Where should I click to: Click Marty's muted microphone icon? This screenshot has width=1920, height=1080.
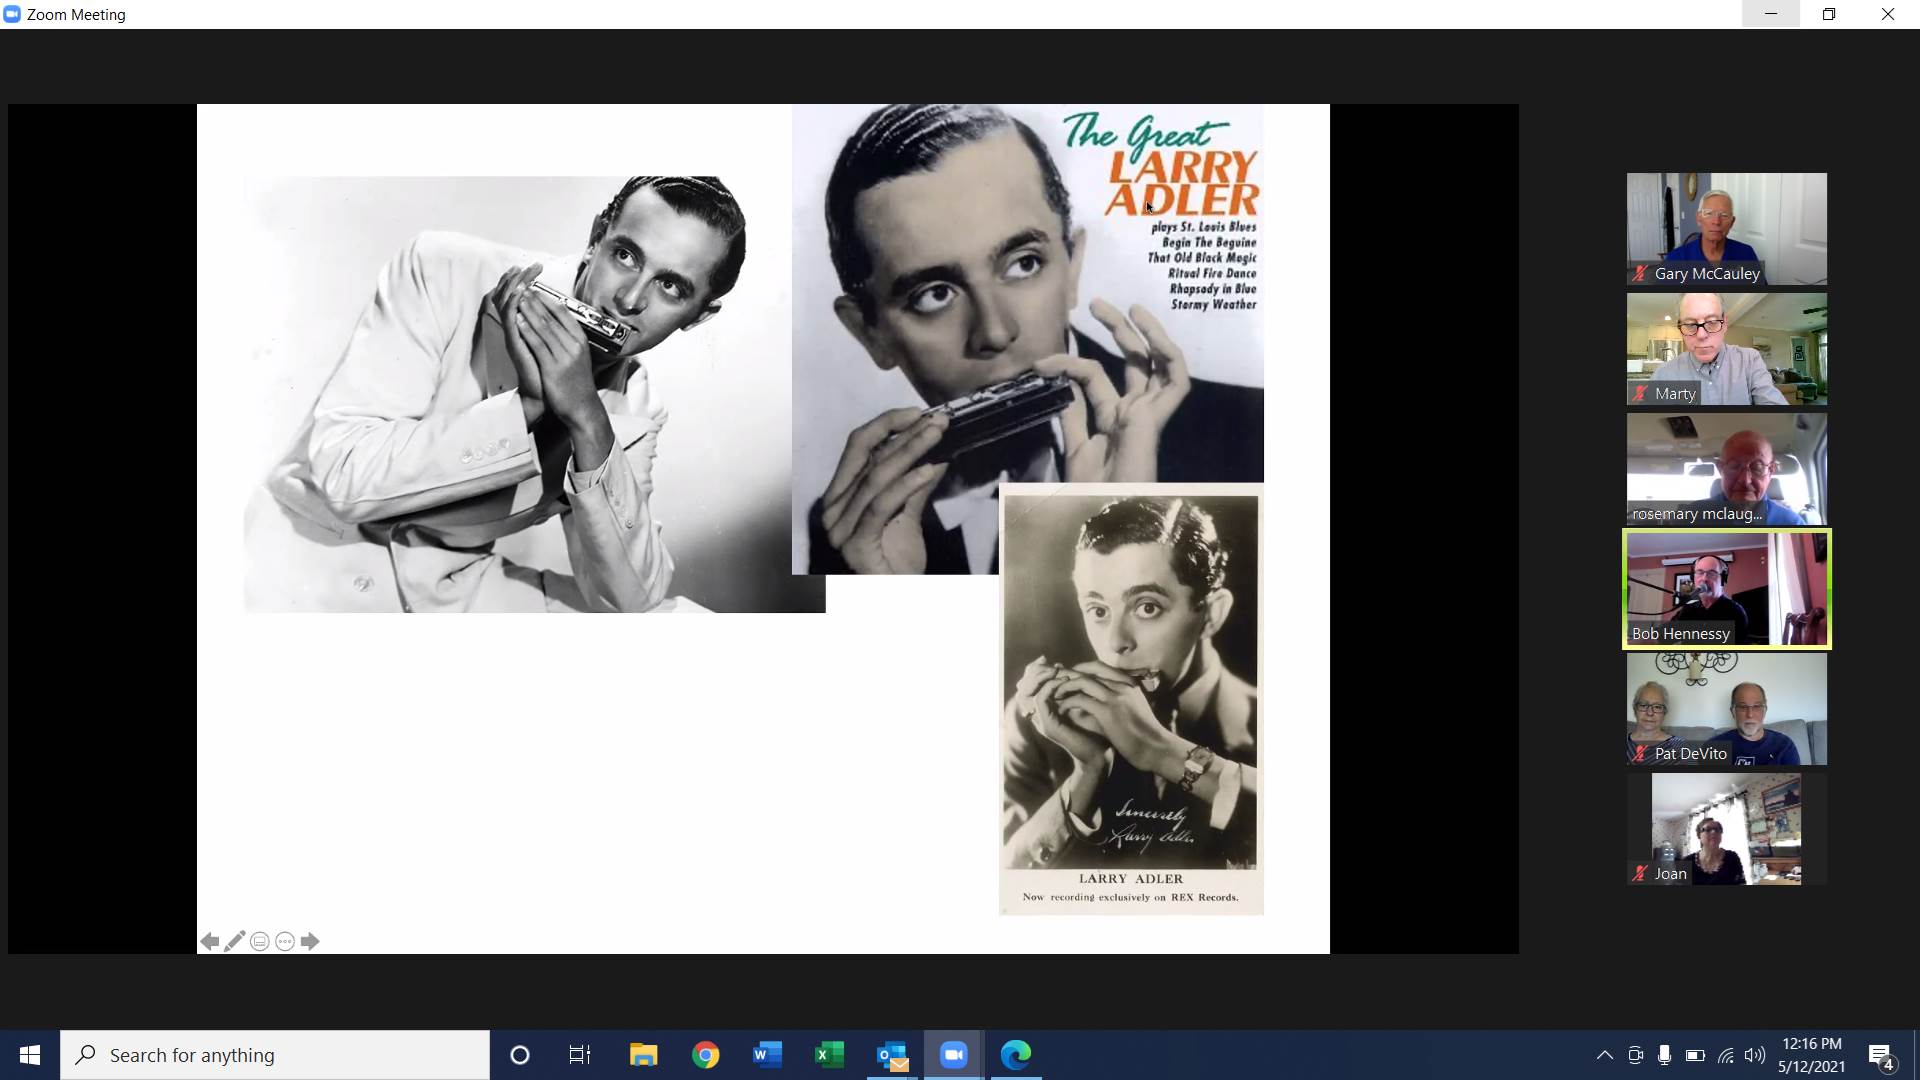coord(1640,393)
